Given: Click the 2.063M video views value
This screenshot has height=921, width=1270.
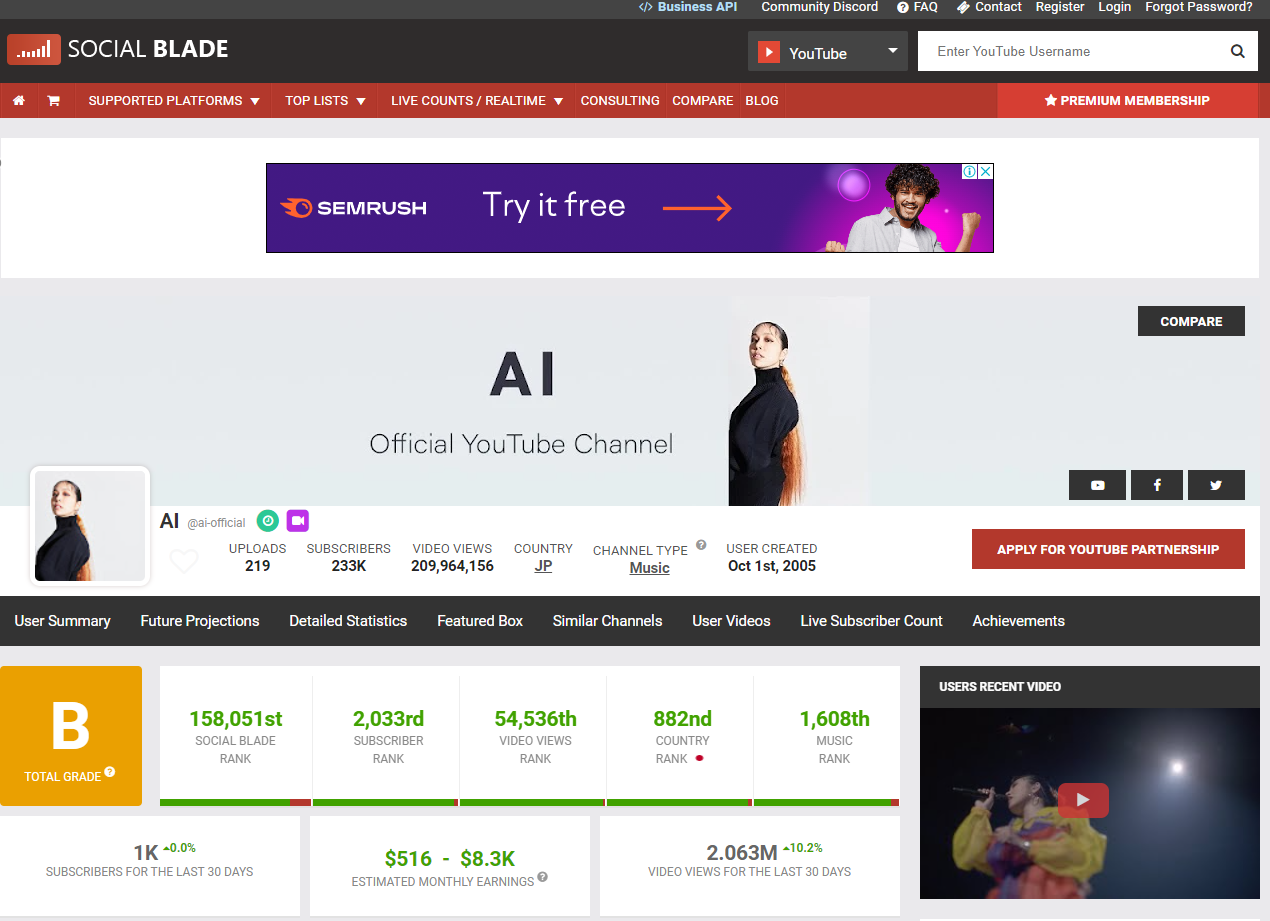Looking at the screenshot, I should pyautogui.click(x=742, y=853).
